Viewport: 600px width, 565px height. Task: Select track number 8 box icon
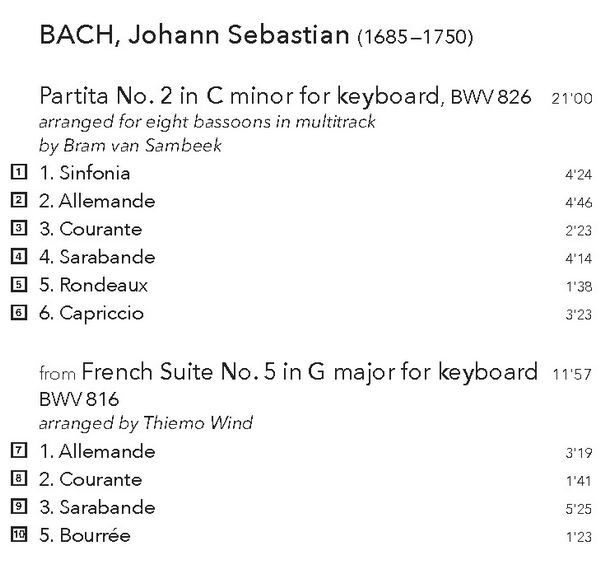click(19, 479)
